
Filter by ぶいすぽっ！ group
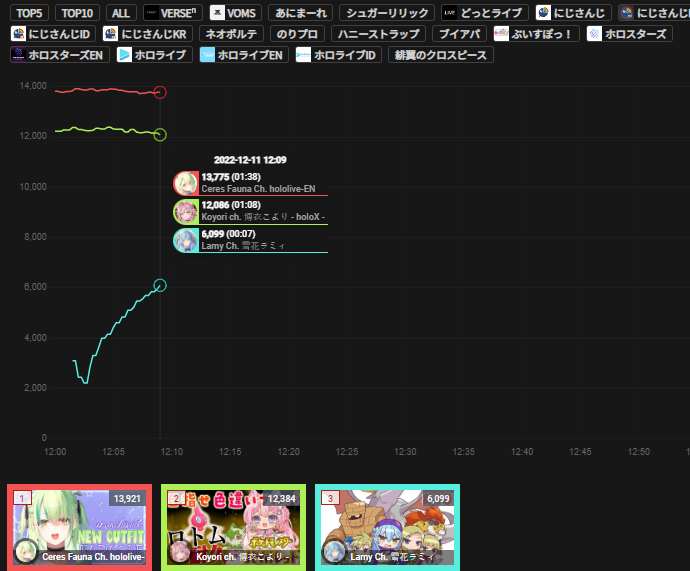[536, 34]
